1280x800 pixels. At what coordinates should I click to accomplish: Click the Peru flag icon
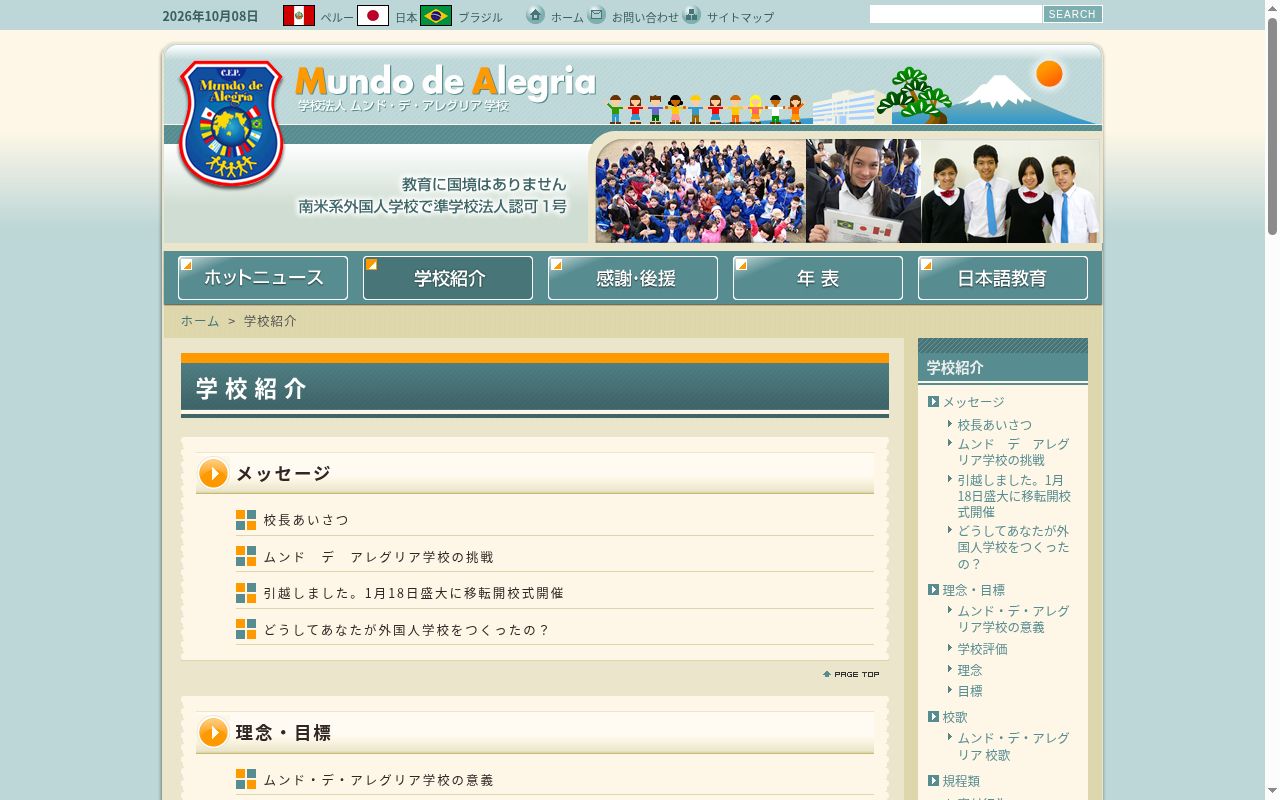tap(299, 16)
